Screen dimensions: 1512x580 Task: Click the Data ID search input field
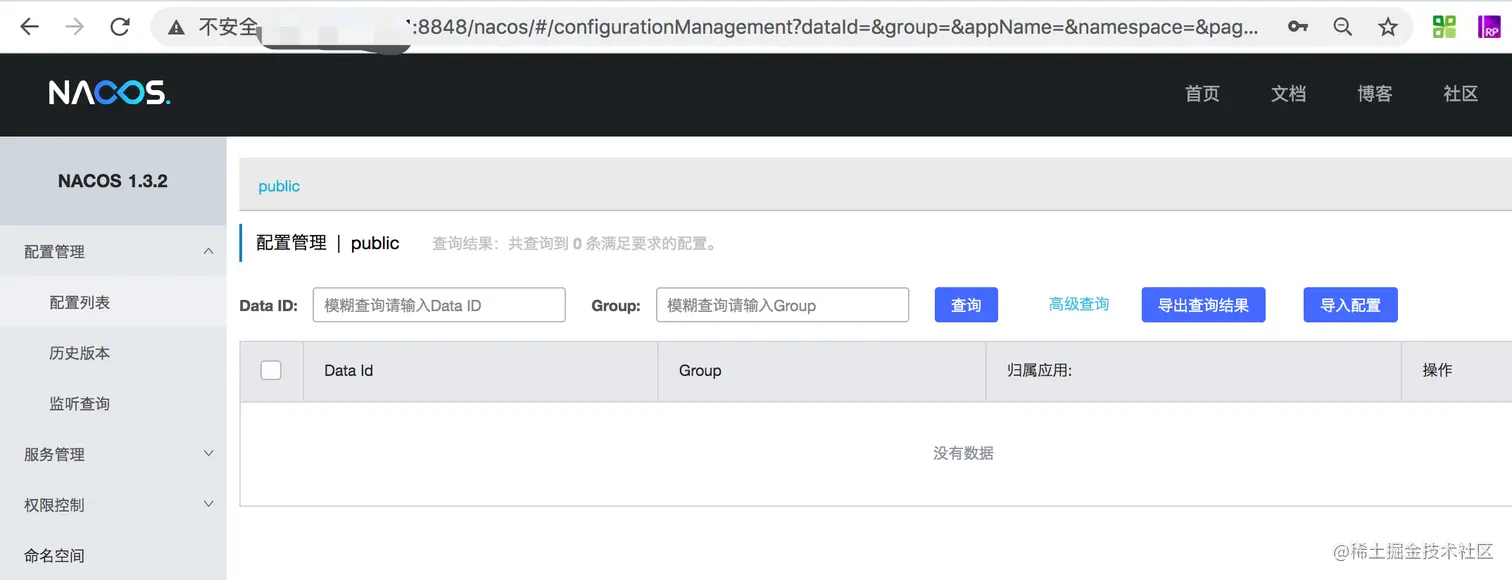pos(439,305)
